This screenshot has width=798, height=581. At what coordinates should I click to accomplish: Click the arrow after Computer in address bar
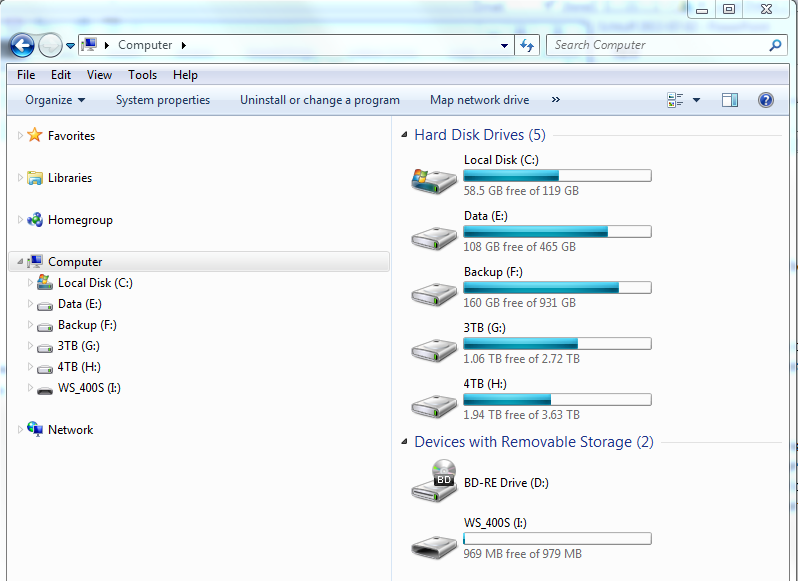click(x=184, y=45)
